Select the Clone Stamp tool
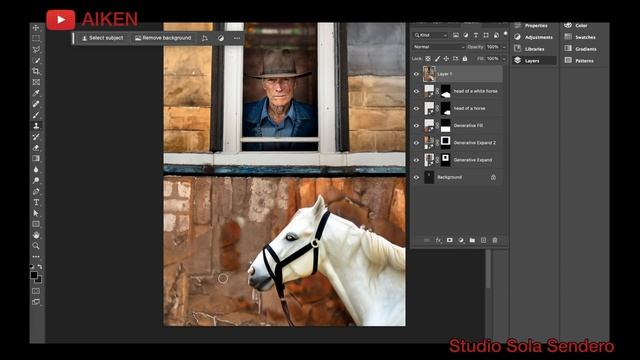Screen dimensions: 640x360 tap(36, 126)
